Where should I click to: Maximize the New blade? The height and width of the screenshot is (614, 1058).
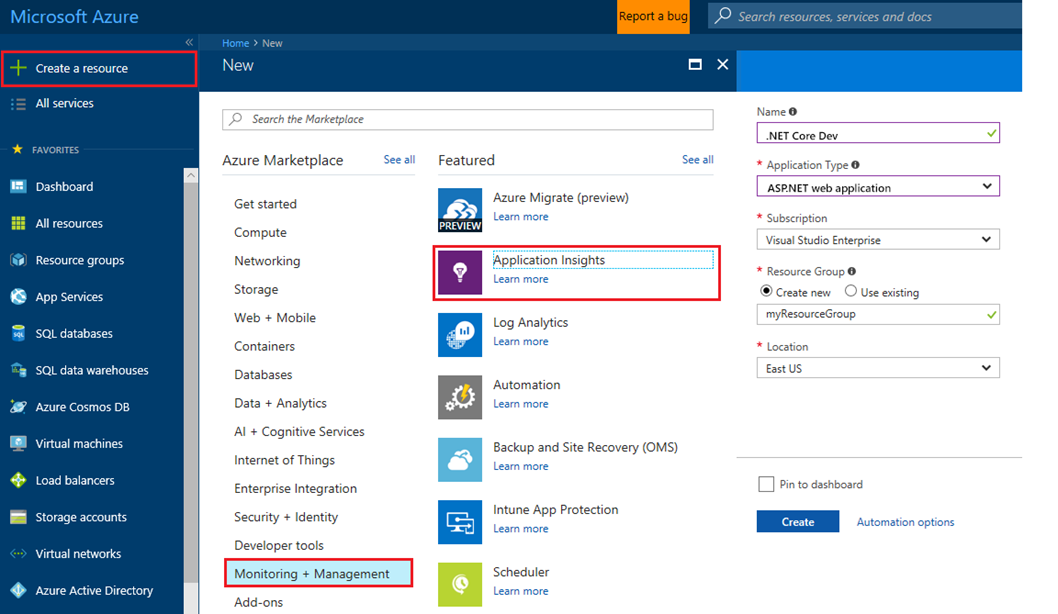pyautogui.click(x=695, y=64)
